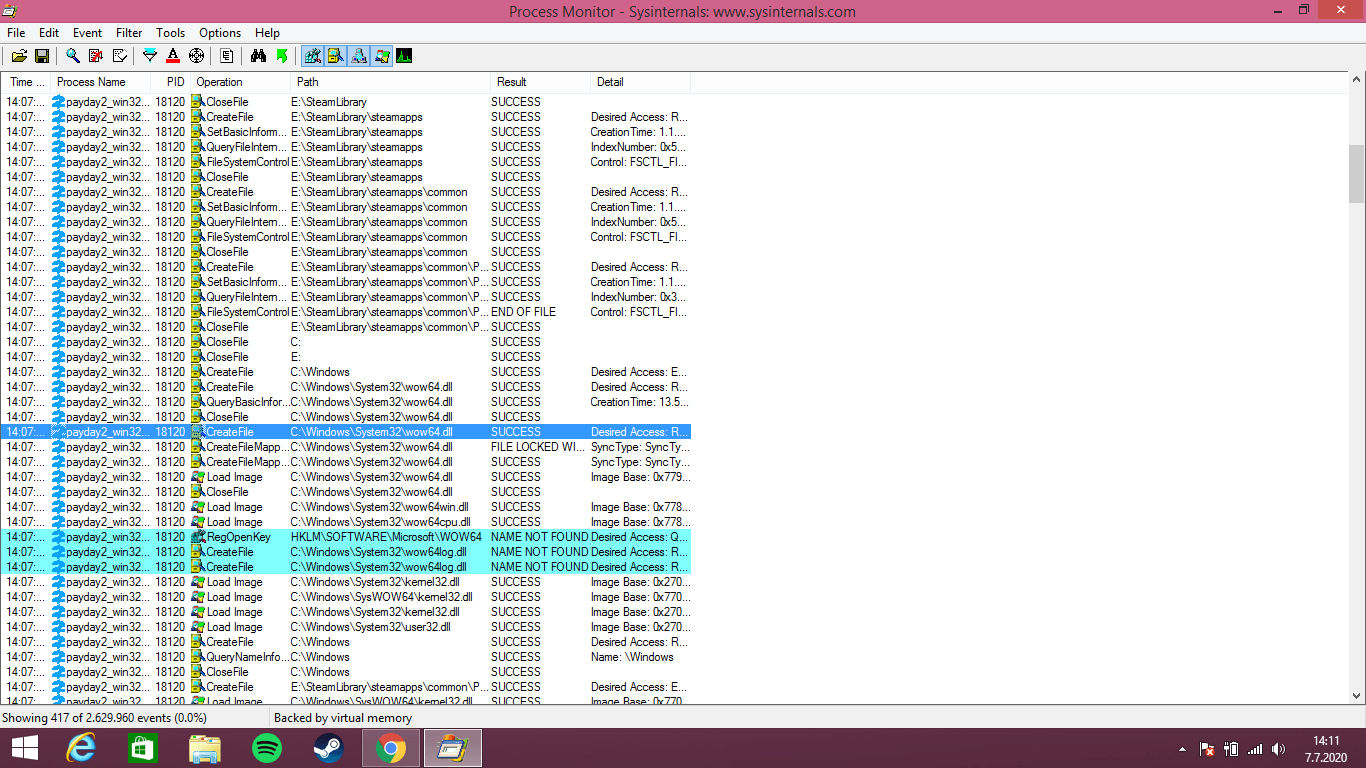Launch Internet Explorer from the taskbar

pos(80,748)
